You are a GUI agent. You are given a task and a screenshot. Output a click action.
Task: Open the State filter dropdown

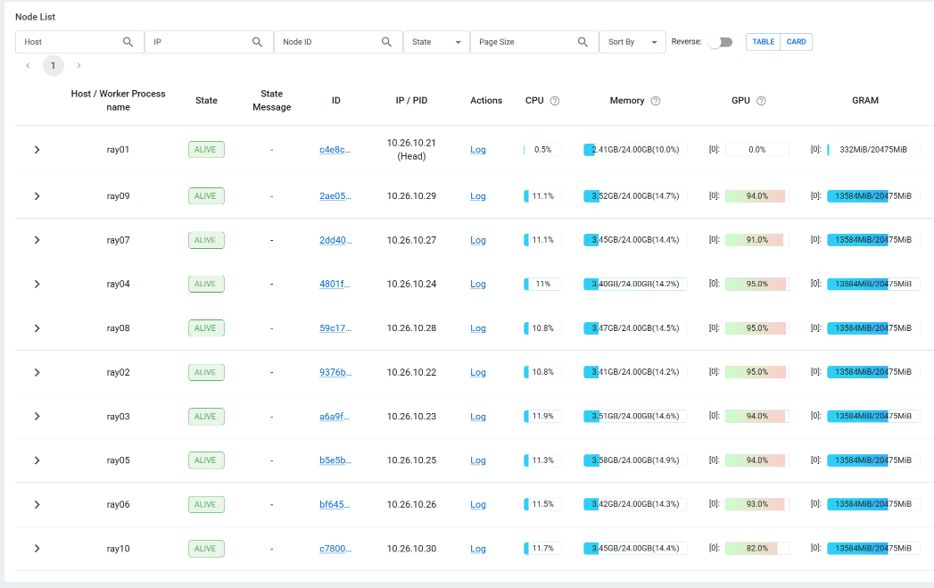click(x=437, y=42)
